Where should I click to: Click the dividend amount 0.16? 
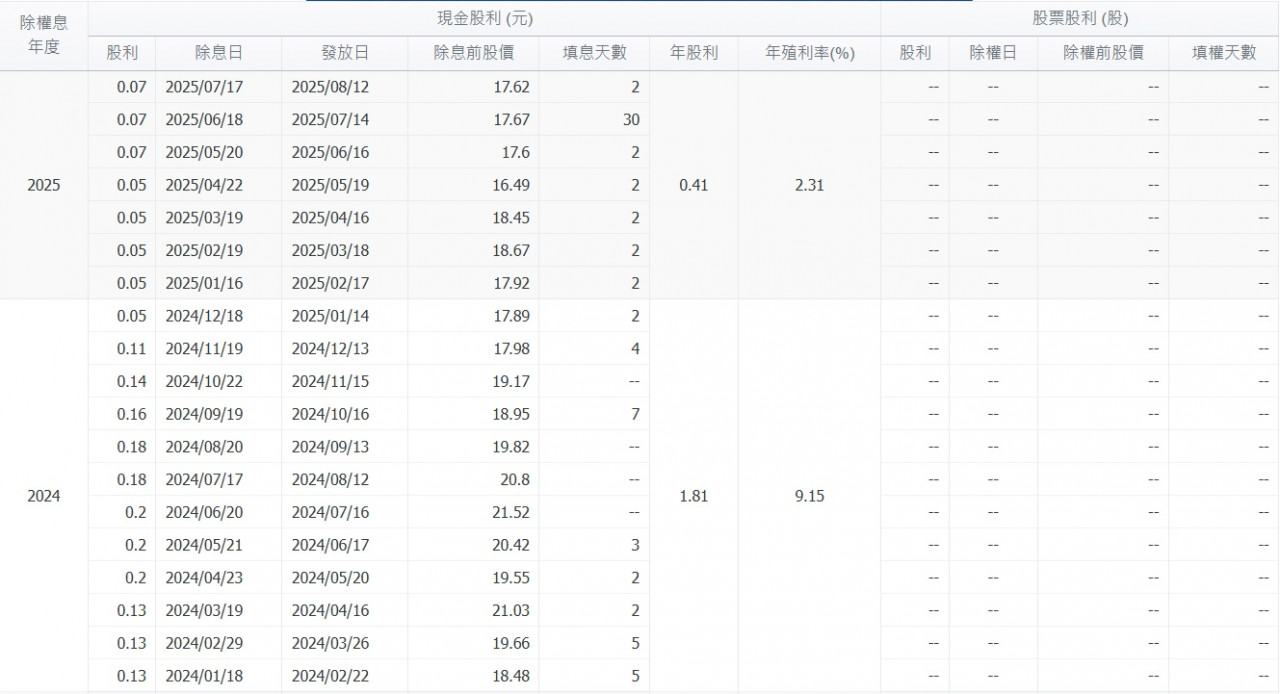coord(132,414)
